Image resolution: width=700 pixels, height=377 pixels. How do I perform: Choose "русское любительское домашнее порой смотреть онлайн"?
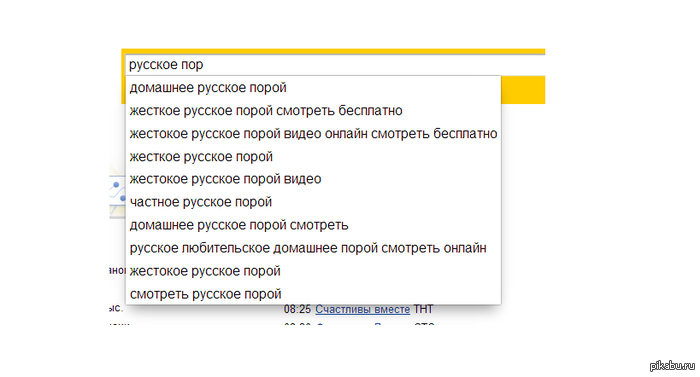[313, 248]
